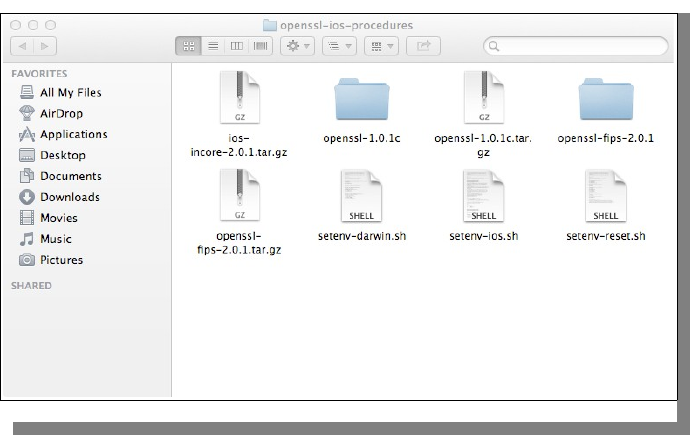Screen dimensions: 690x435
Task: Select the openssl-fips-2.0.1 folder icon
Action: tap(606, 99)
